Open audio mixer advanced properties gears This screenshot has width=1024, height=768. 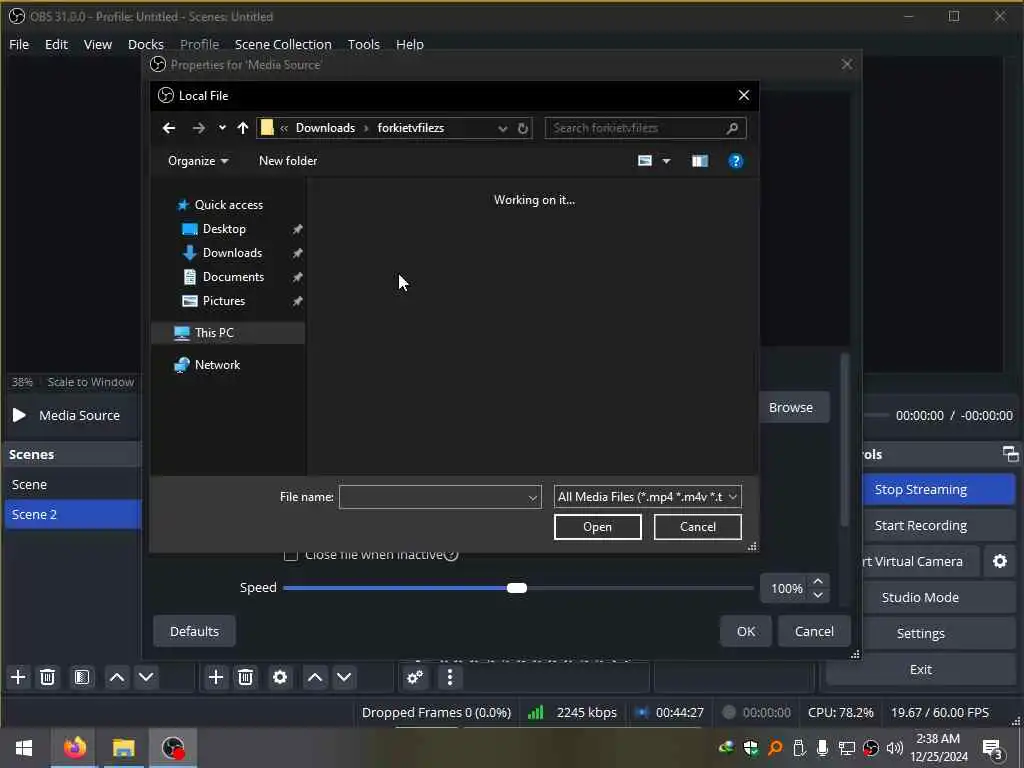click(415, 677)
